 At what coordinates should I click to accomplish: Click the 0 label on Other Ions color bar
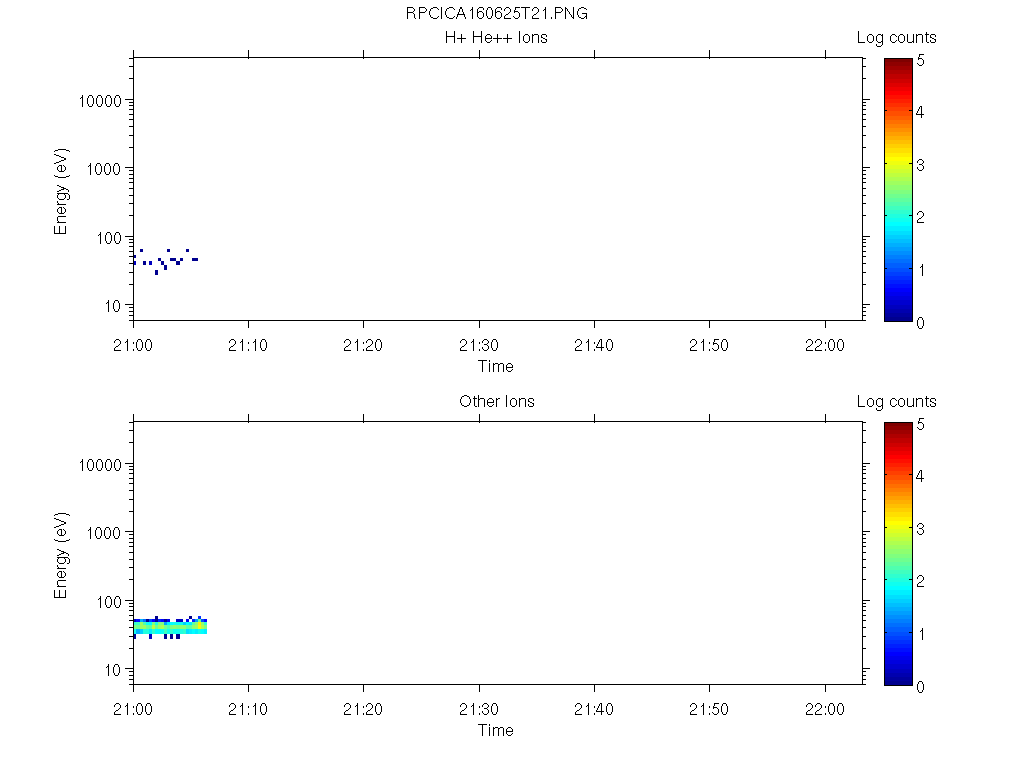point(920,687)
